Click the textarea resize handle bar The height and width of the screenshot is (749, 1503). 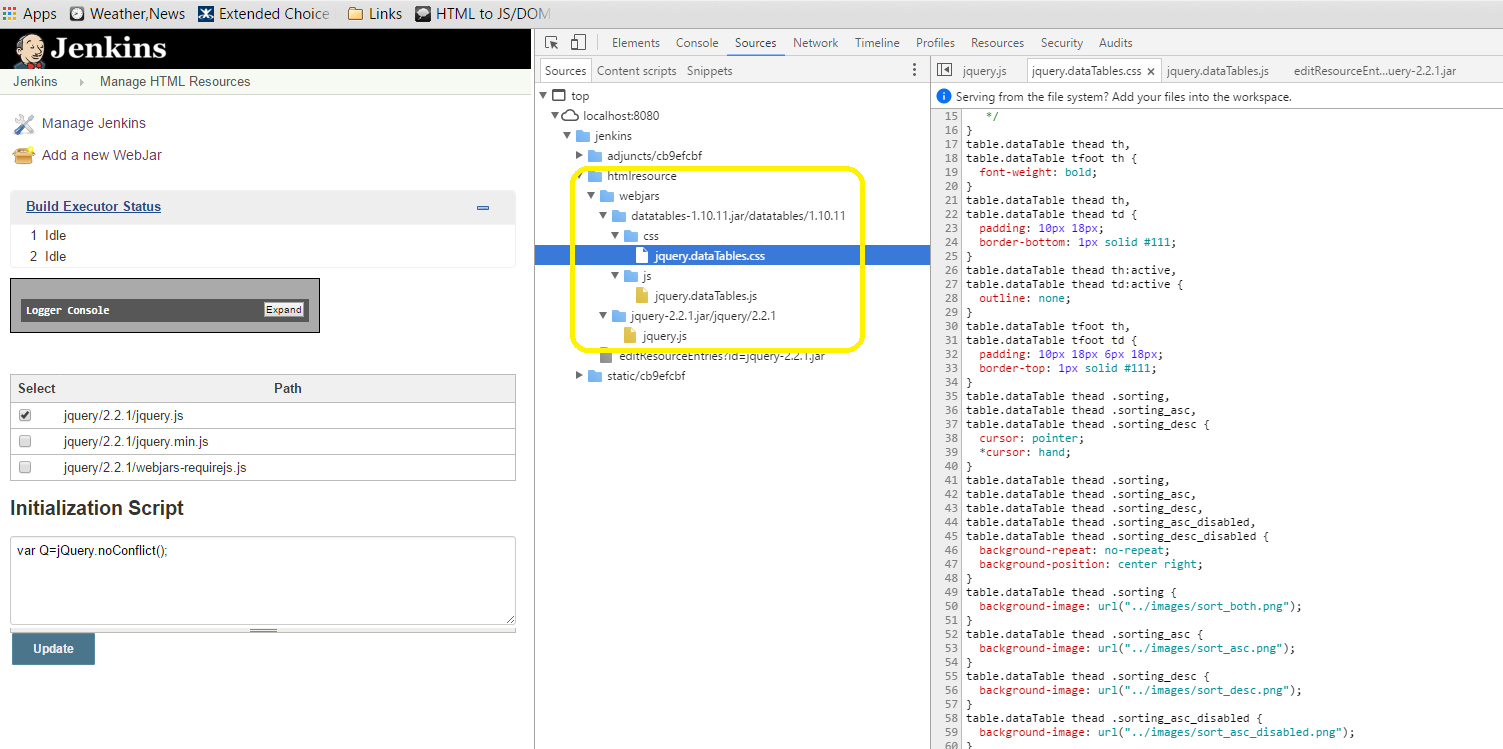coord(263,630)
